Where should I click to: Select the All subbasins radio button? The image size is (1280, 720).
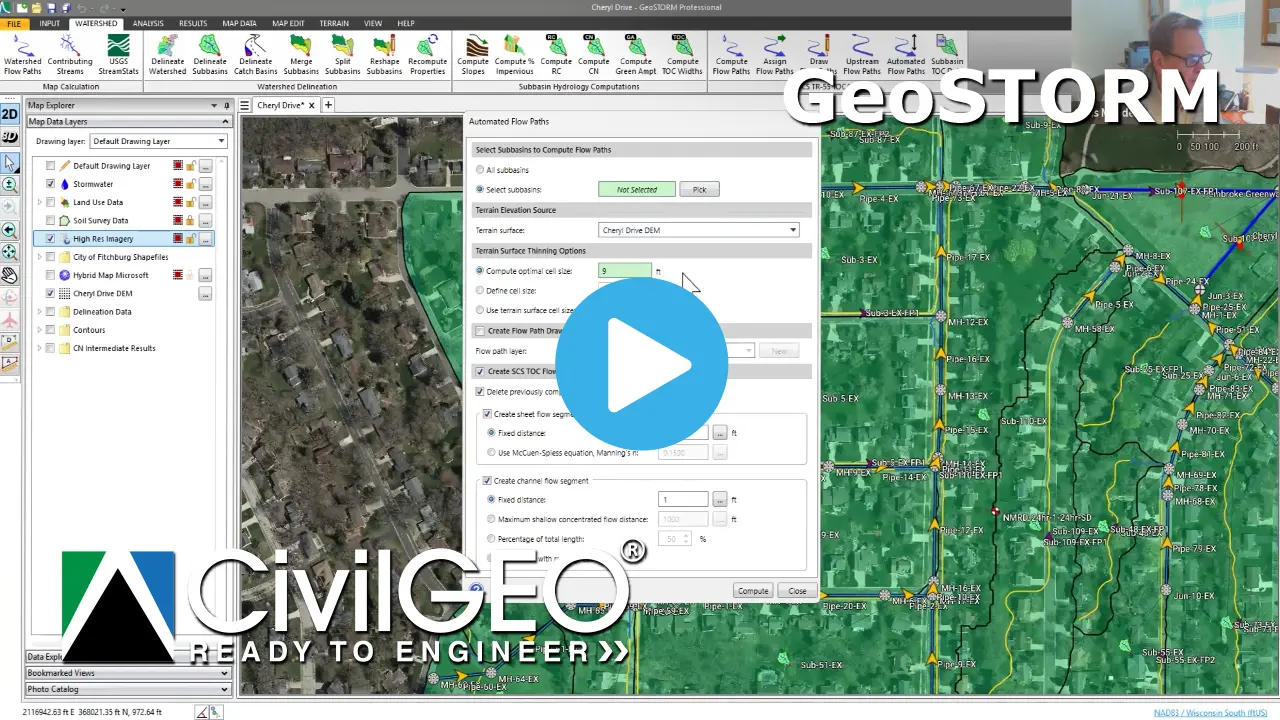[480, 170]
